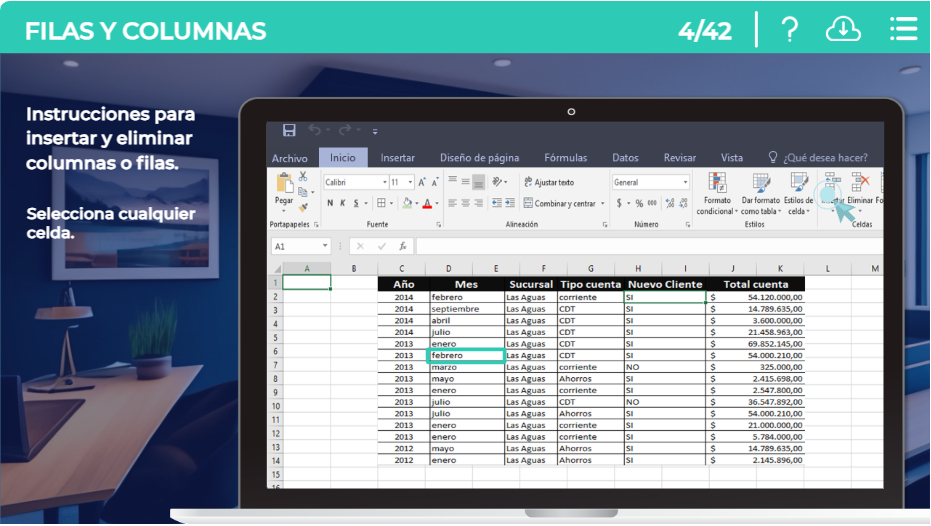Image resolution: width=931 pixels, height=526 pixels.
Task: Open the Calibri font name dropdown
Action: click(384, 183)
